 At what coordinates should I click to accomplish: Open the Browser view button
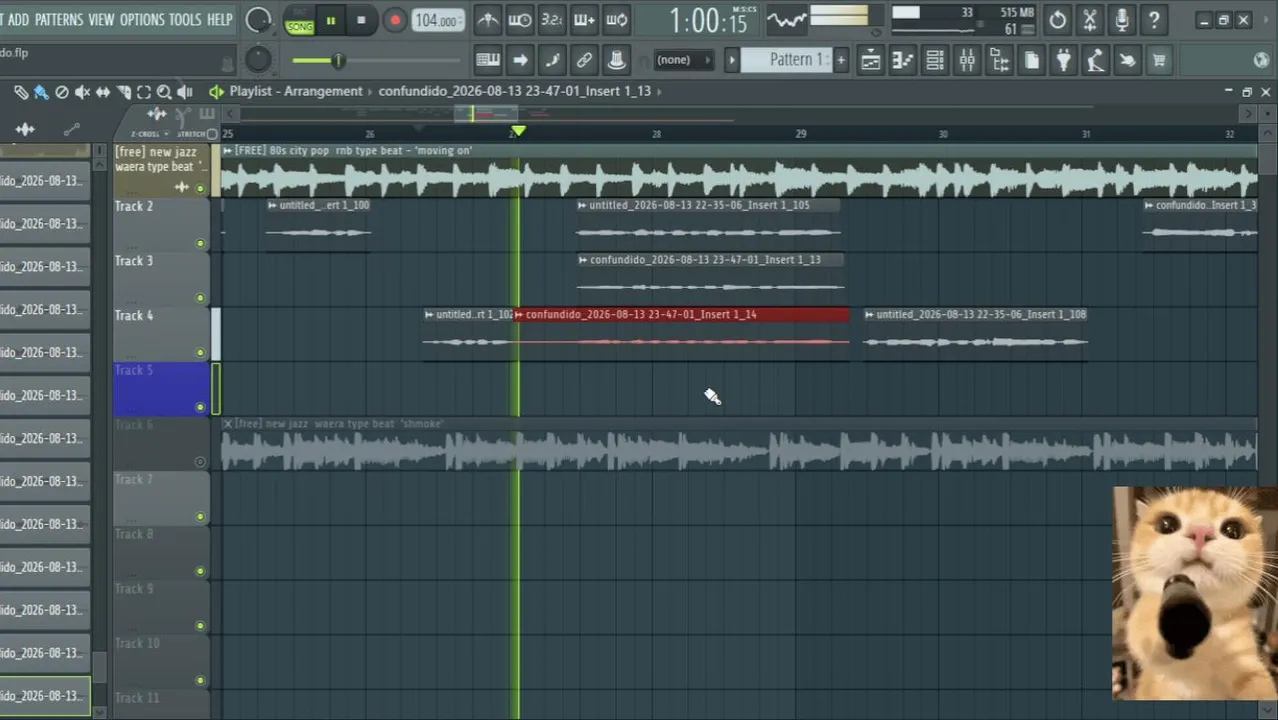click(999, 60)
